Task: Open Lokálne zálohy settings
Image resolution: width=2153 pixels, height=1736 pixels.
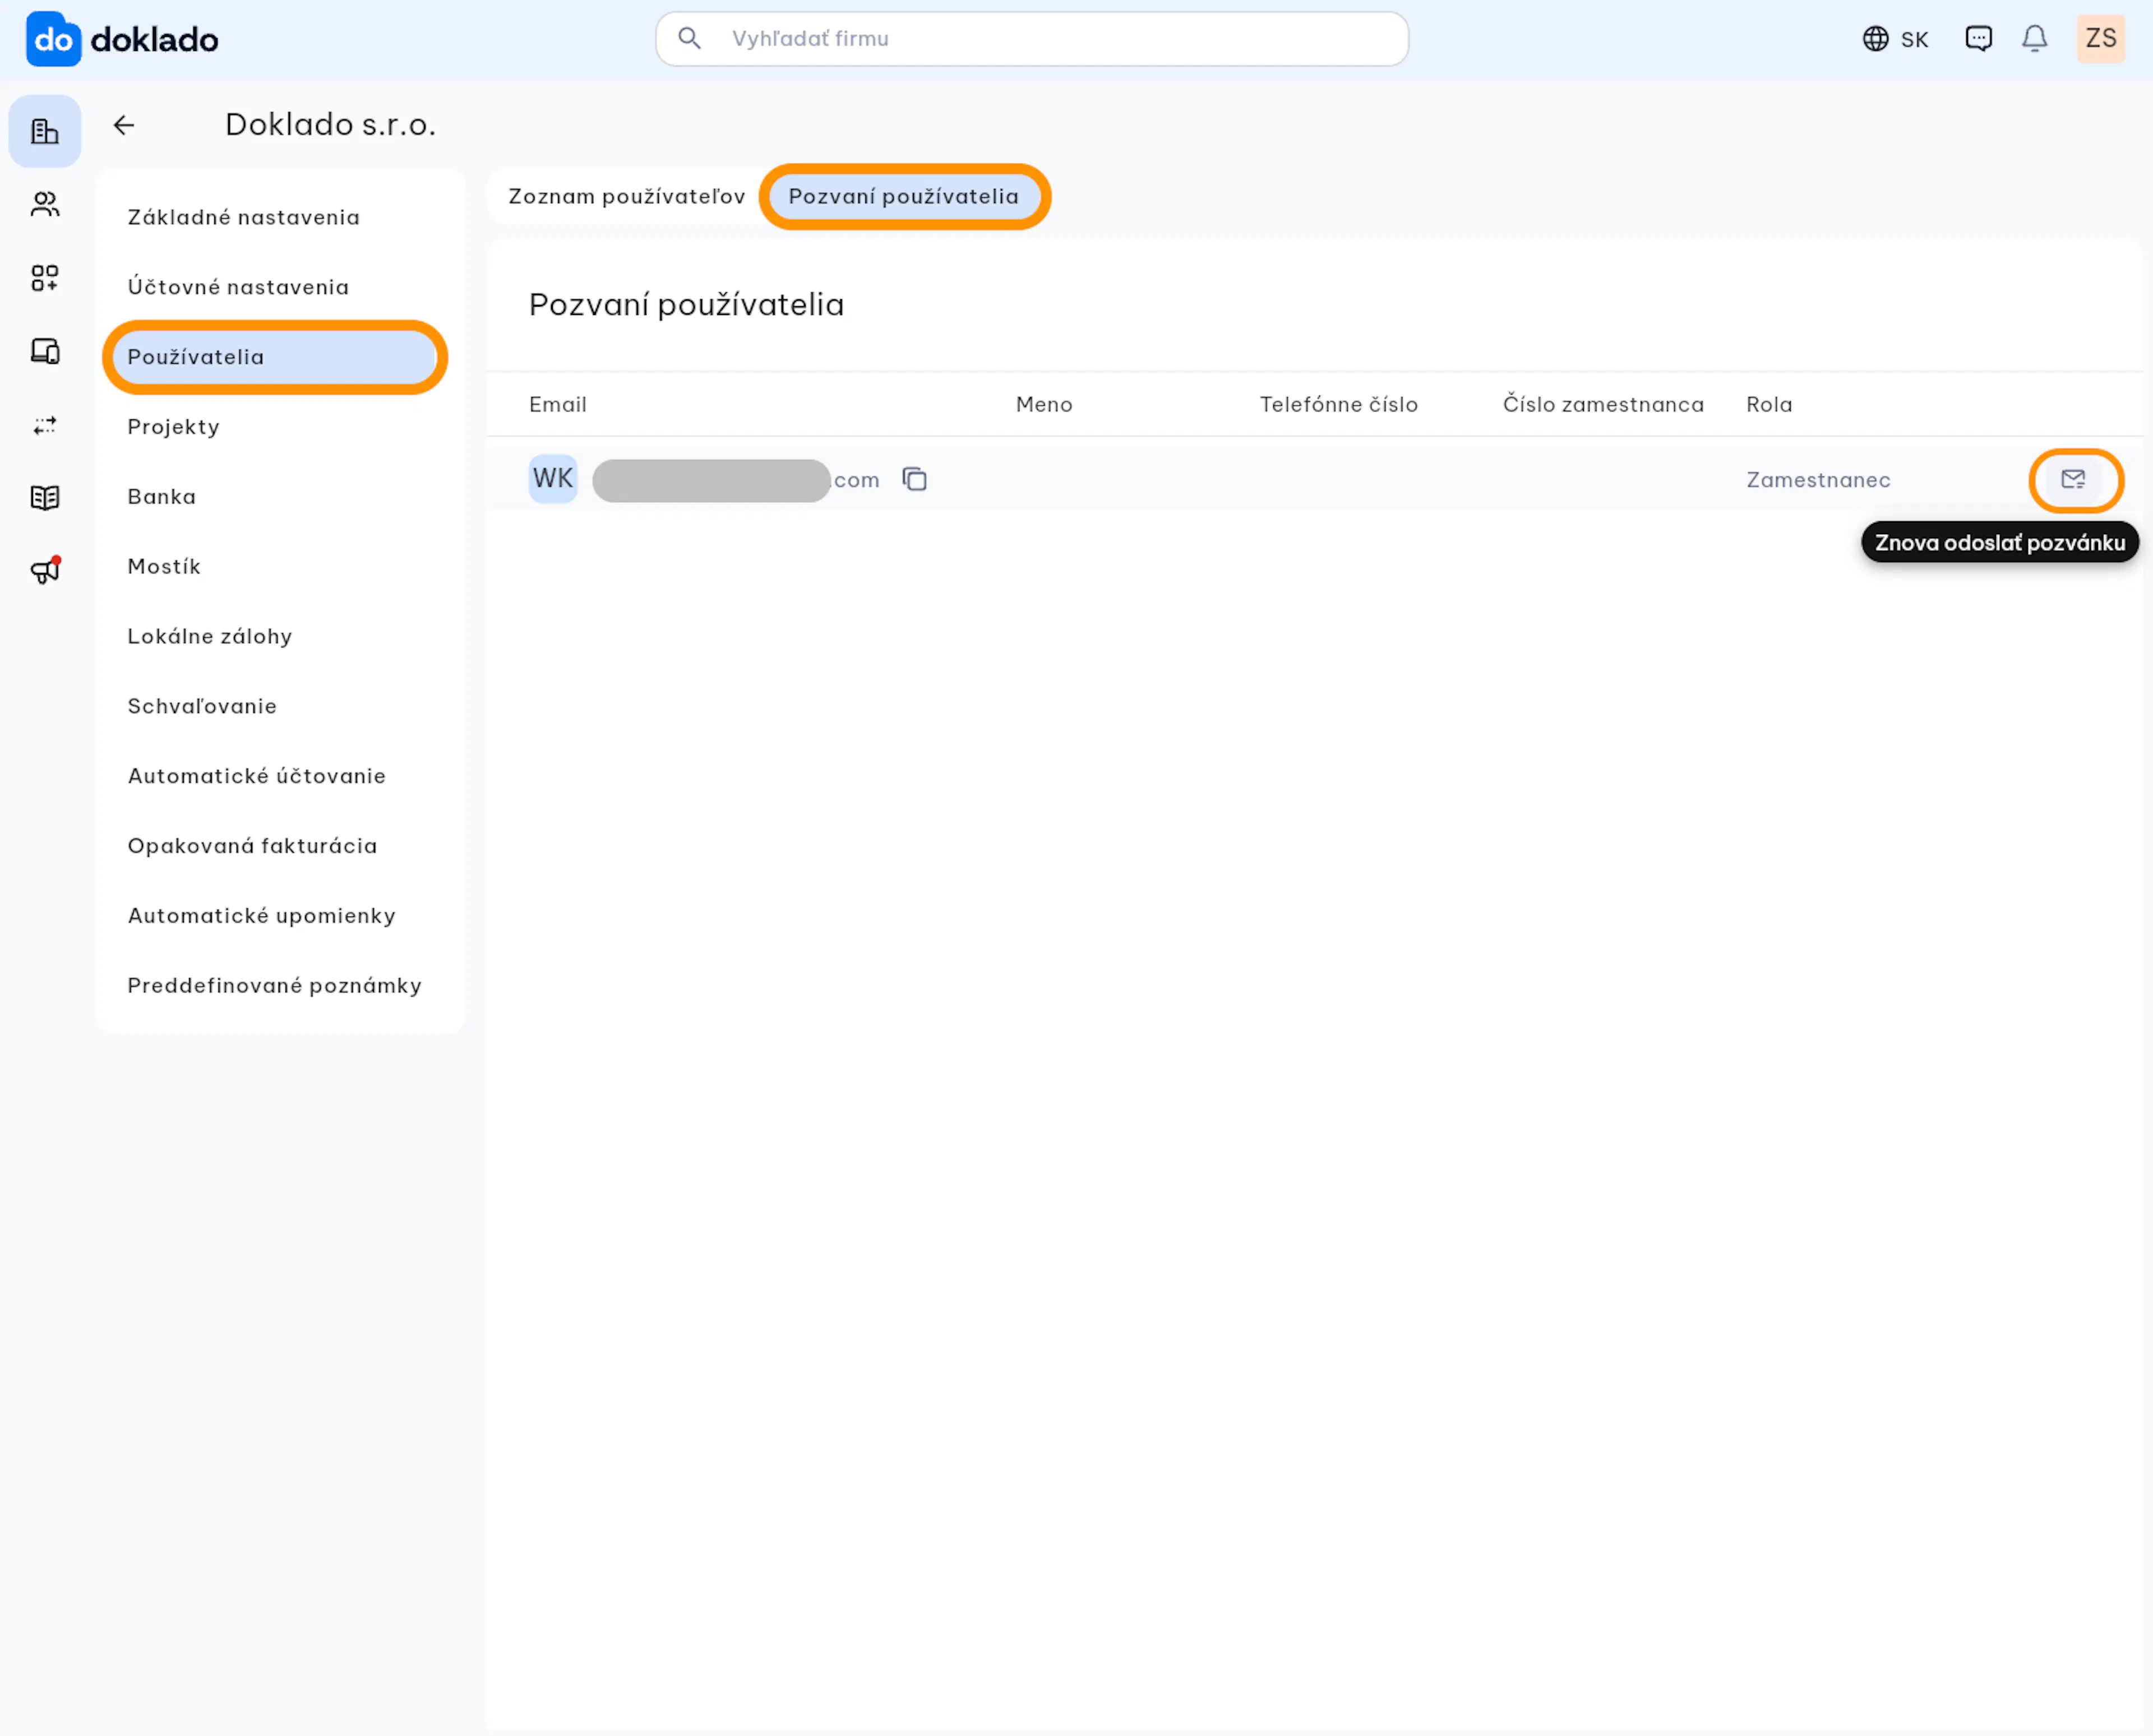Action: 280,636
